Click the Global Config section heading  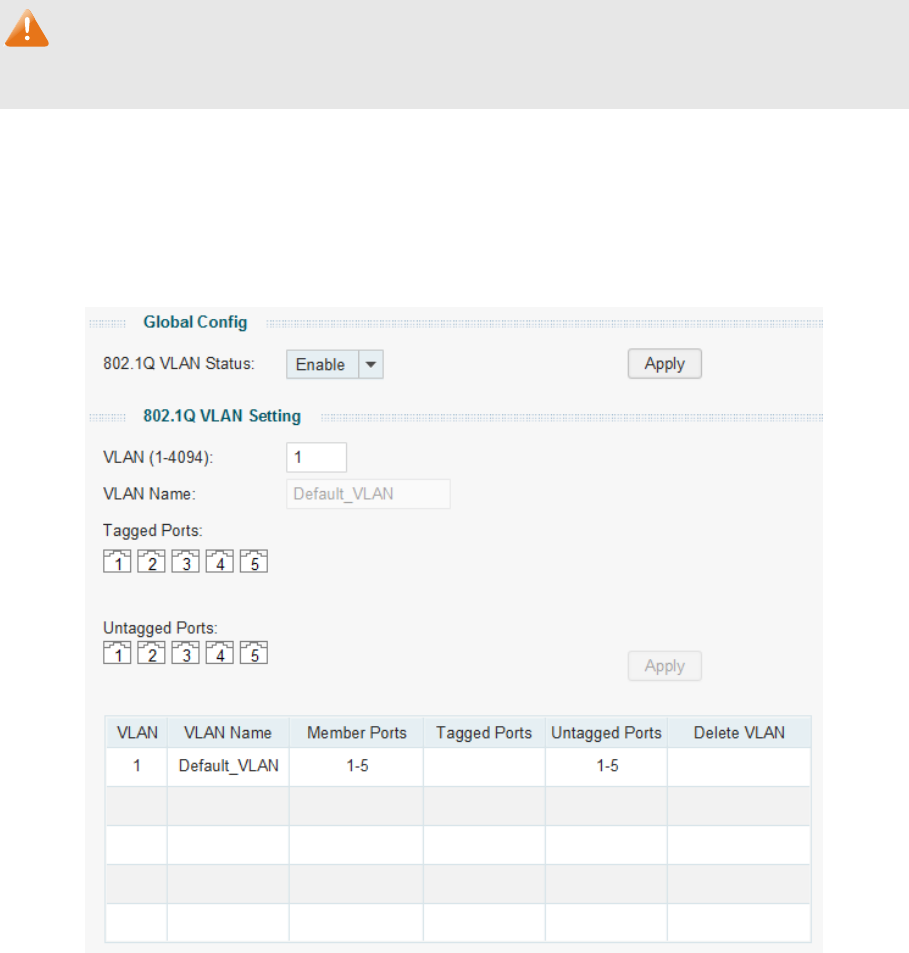pyautogui.click(x=195, y=322)
